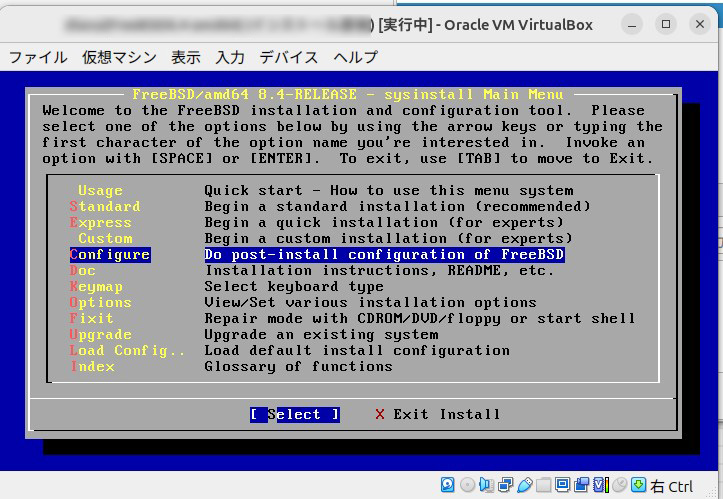Select the Keymap entry
The image size is (723, 499).
(x=96, y=286)
